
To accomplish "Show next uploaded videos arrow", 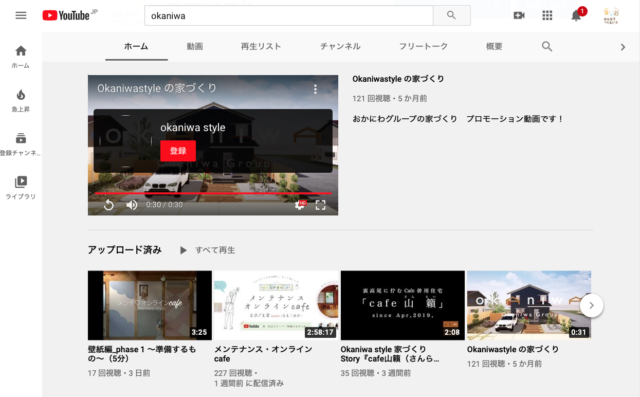I will 591,305.
